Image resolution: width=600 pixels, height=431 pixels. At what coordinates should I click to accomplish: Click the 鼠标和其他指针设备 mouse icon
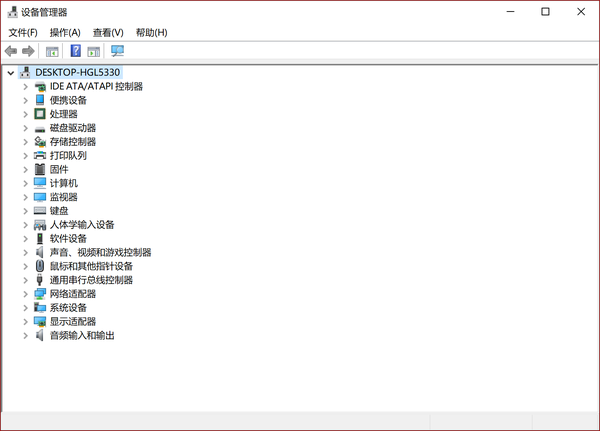[x=40, y=266]
